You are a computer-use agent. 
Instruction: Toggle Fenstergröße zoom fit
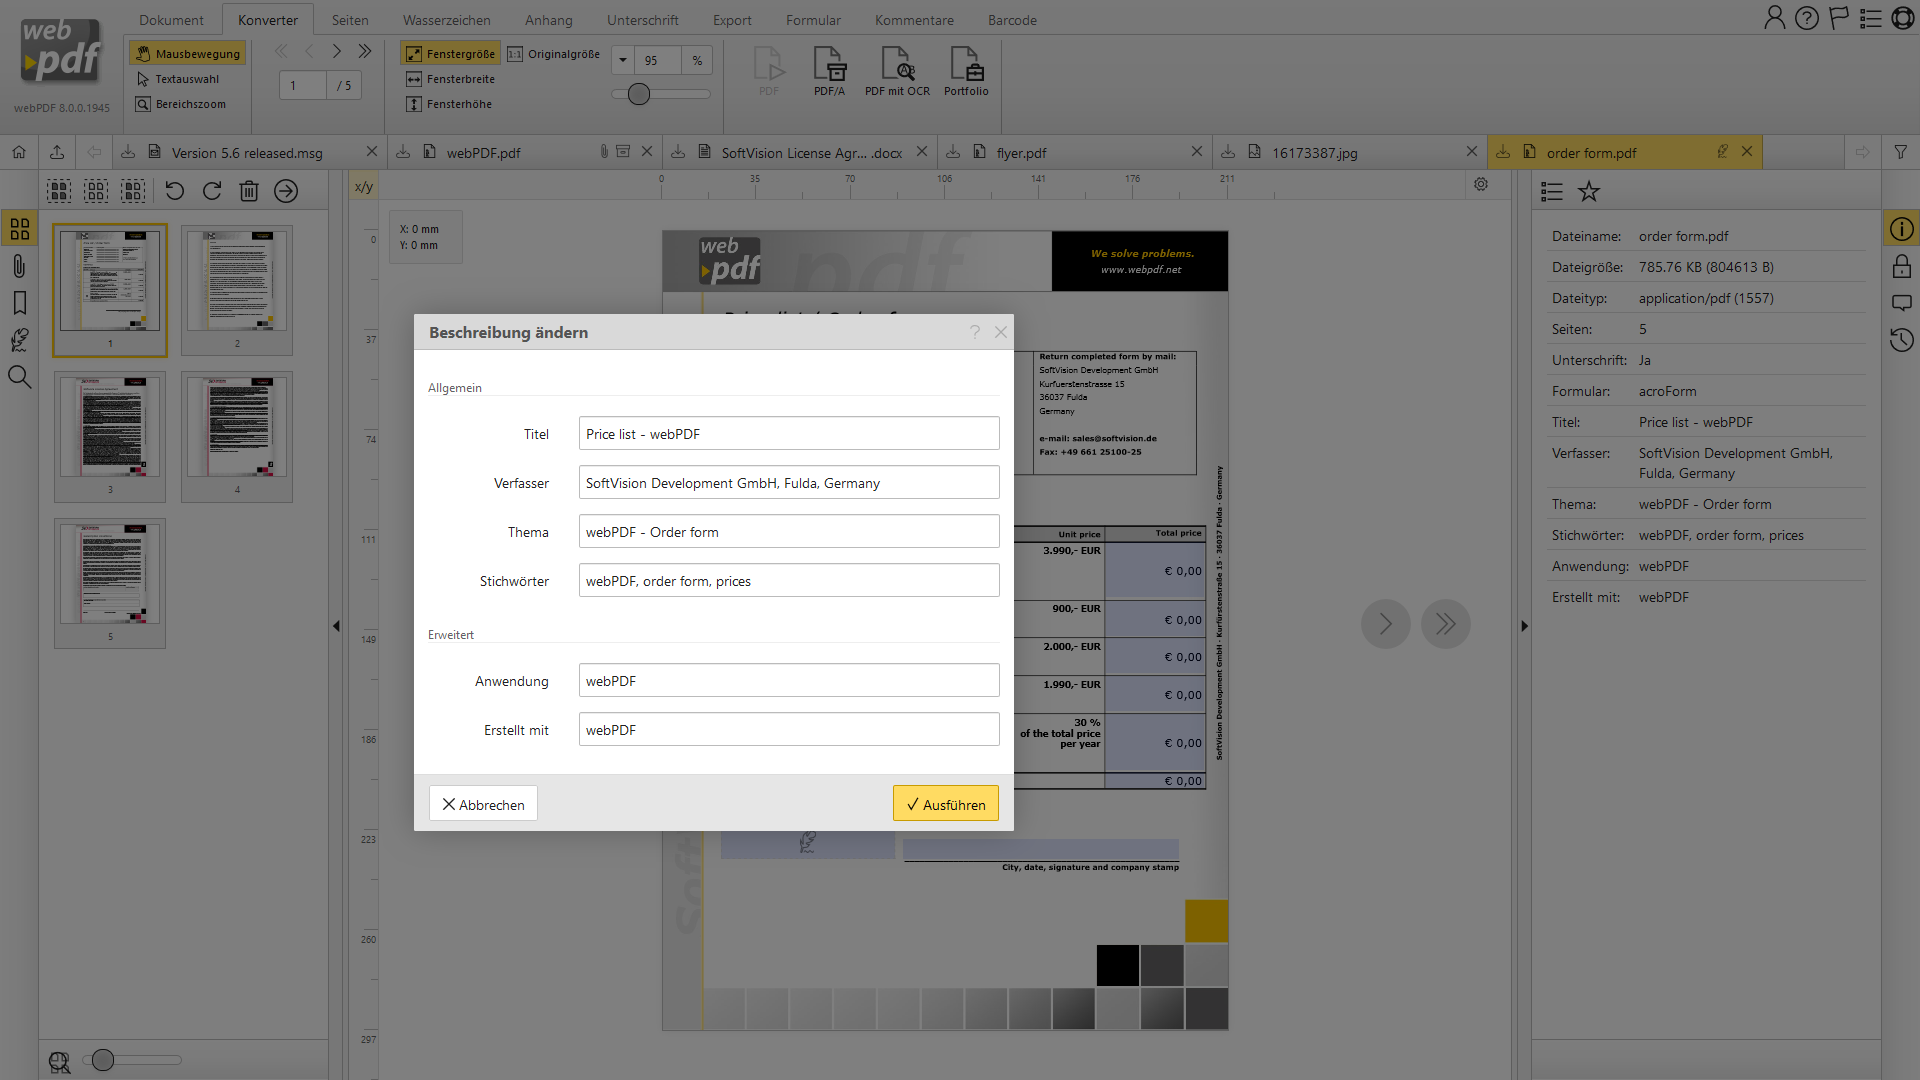coord(450,54)
